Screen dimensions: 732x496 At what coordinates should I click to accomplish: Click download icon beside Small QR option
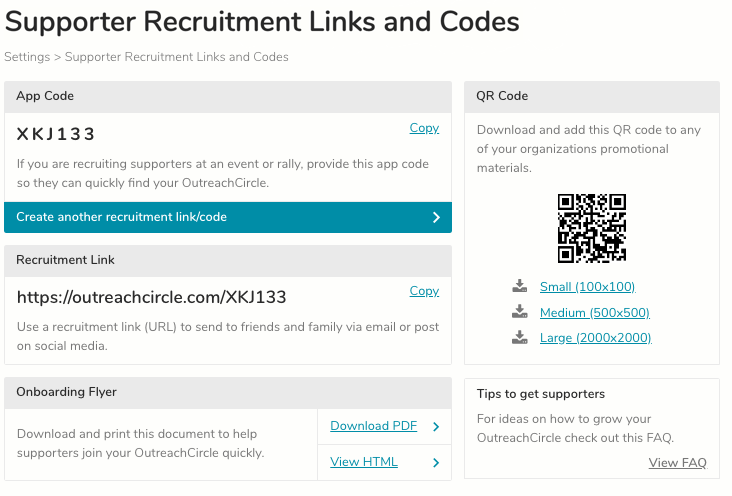520,286
